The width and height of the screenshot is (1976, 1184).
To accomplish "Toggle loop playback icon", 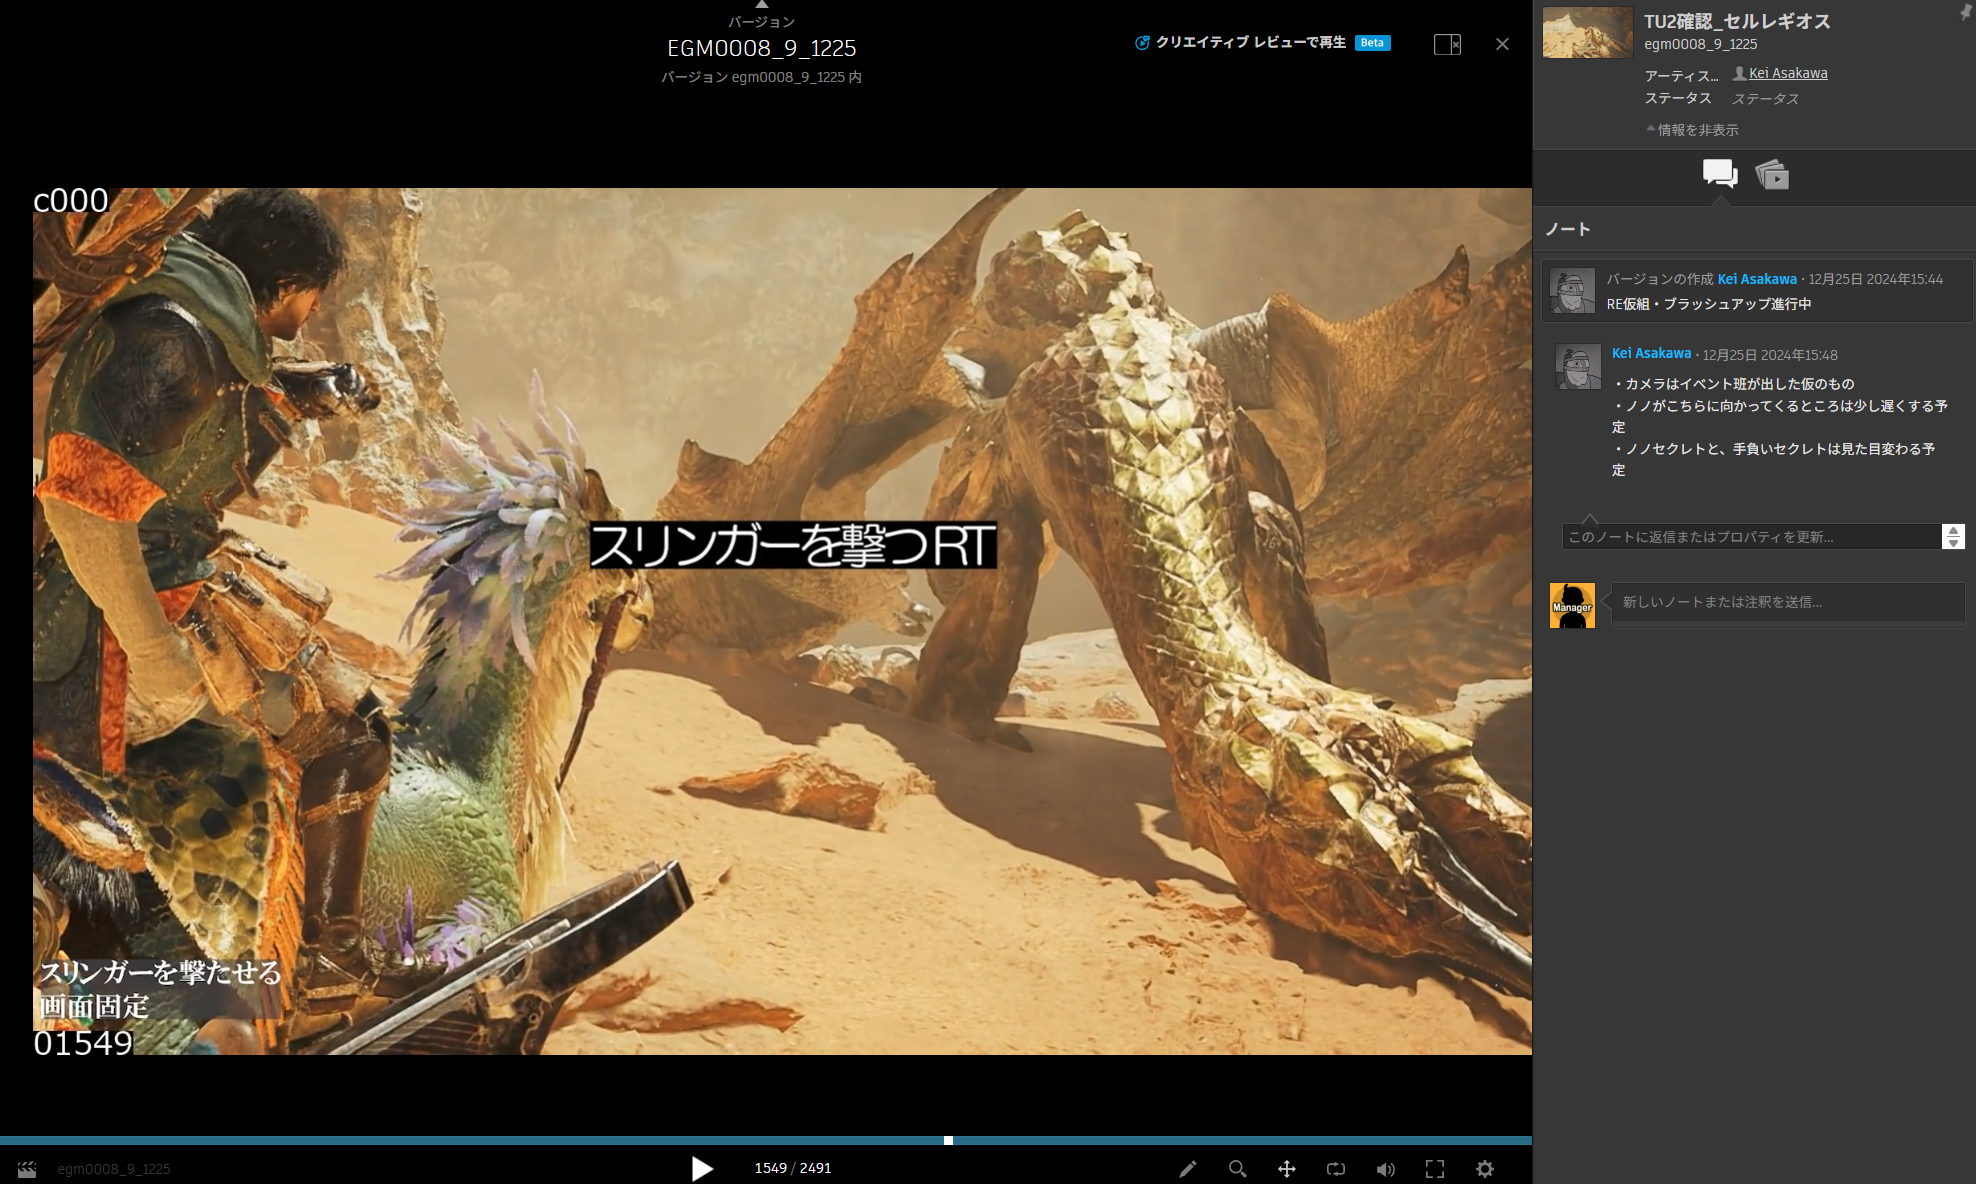I will tap(1336, 1169).
